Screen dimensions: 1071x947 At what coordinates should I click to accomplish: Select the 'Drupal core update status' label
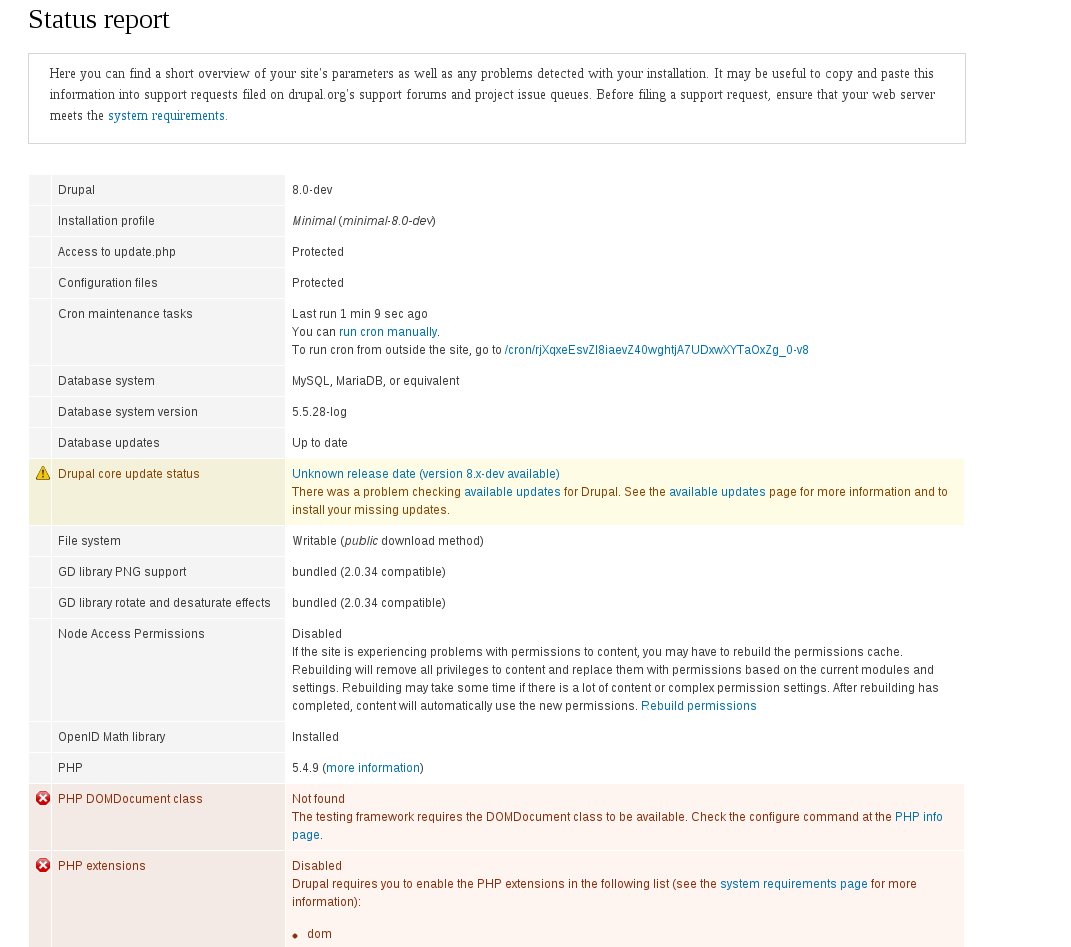[x=129, y=474]
